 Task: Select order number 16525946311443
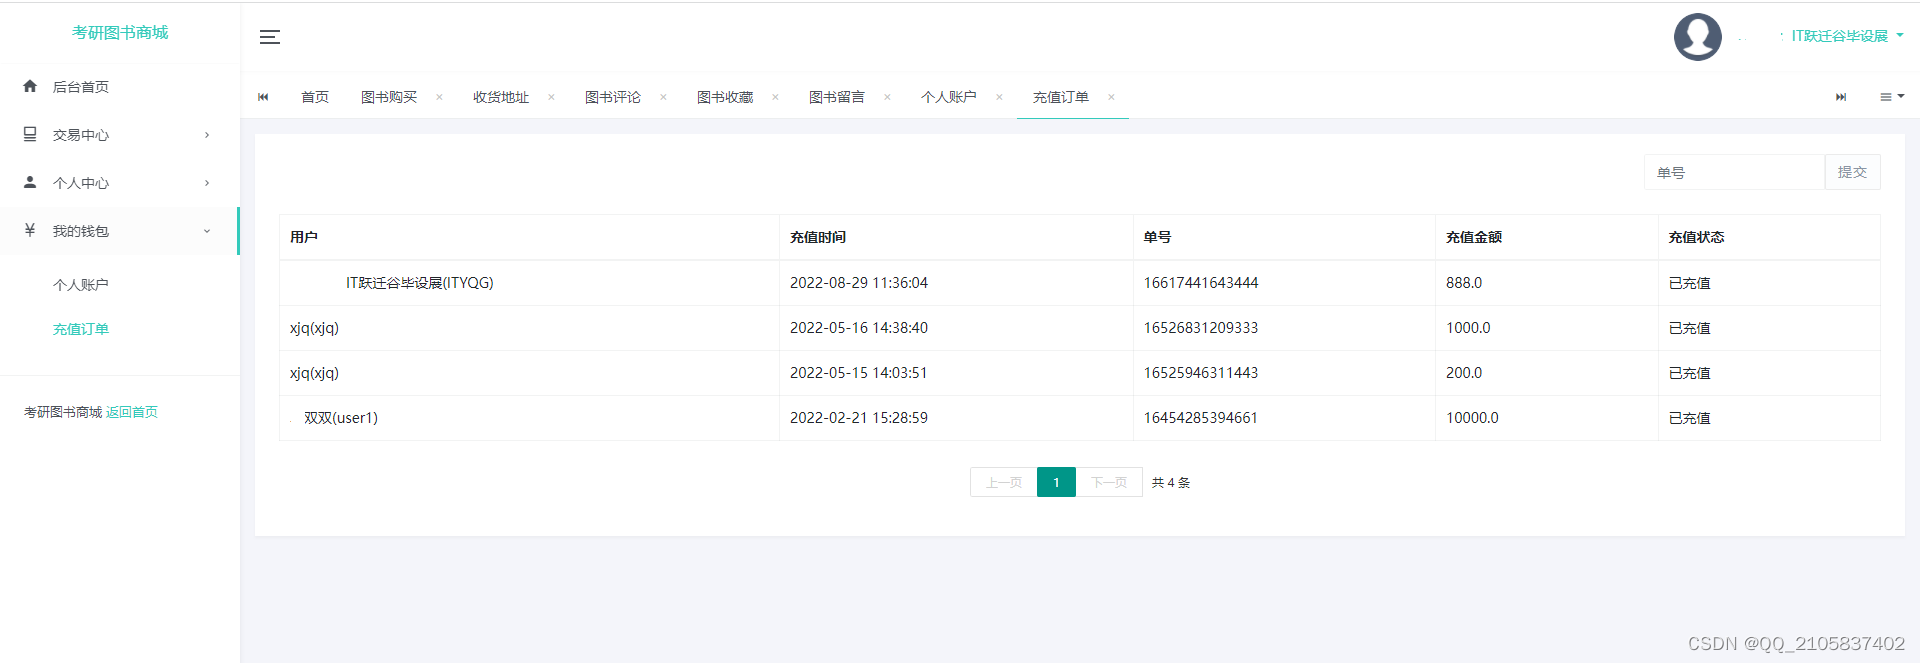pos(1201,373)
